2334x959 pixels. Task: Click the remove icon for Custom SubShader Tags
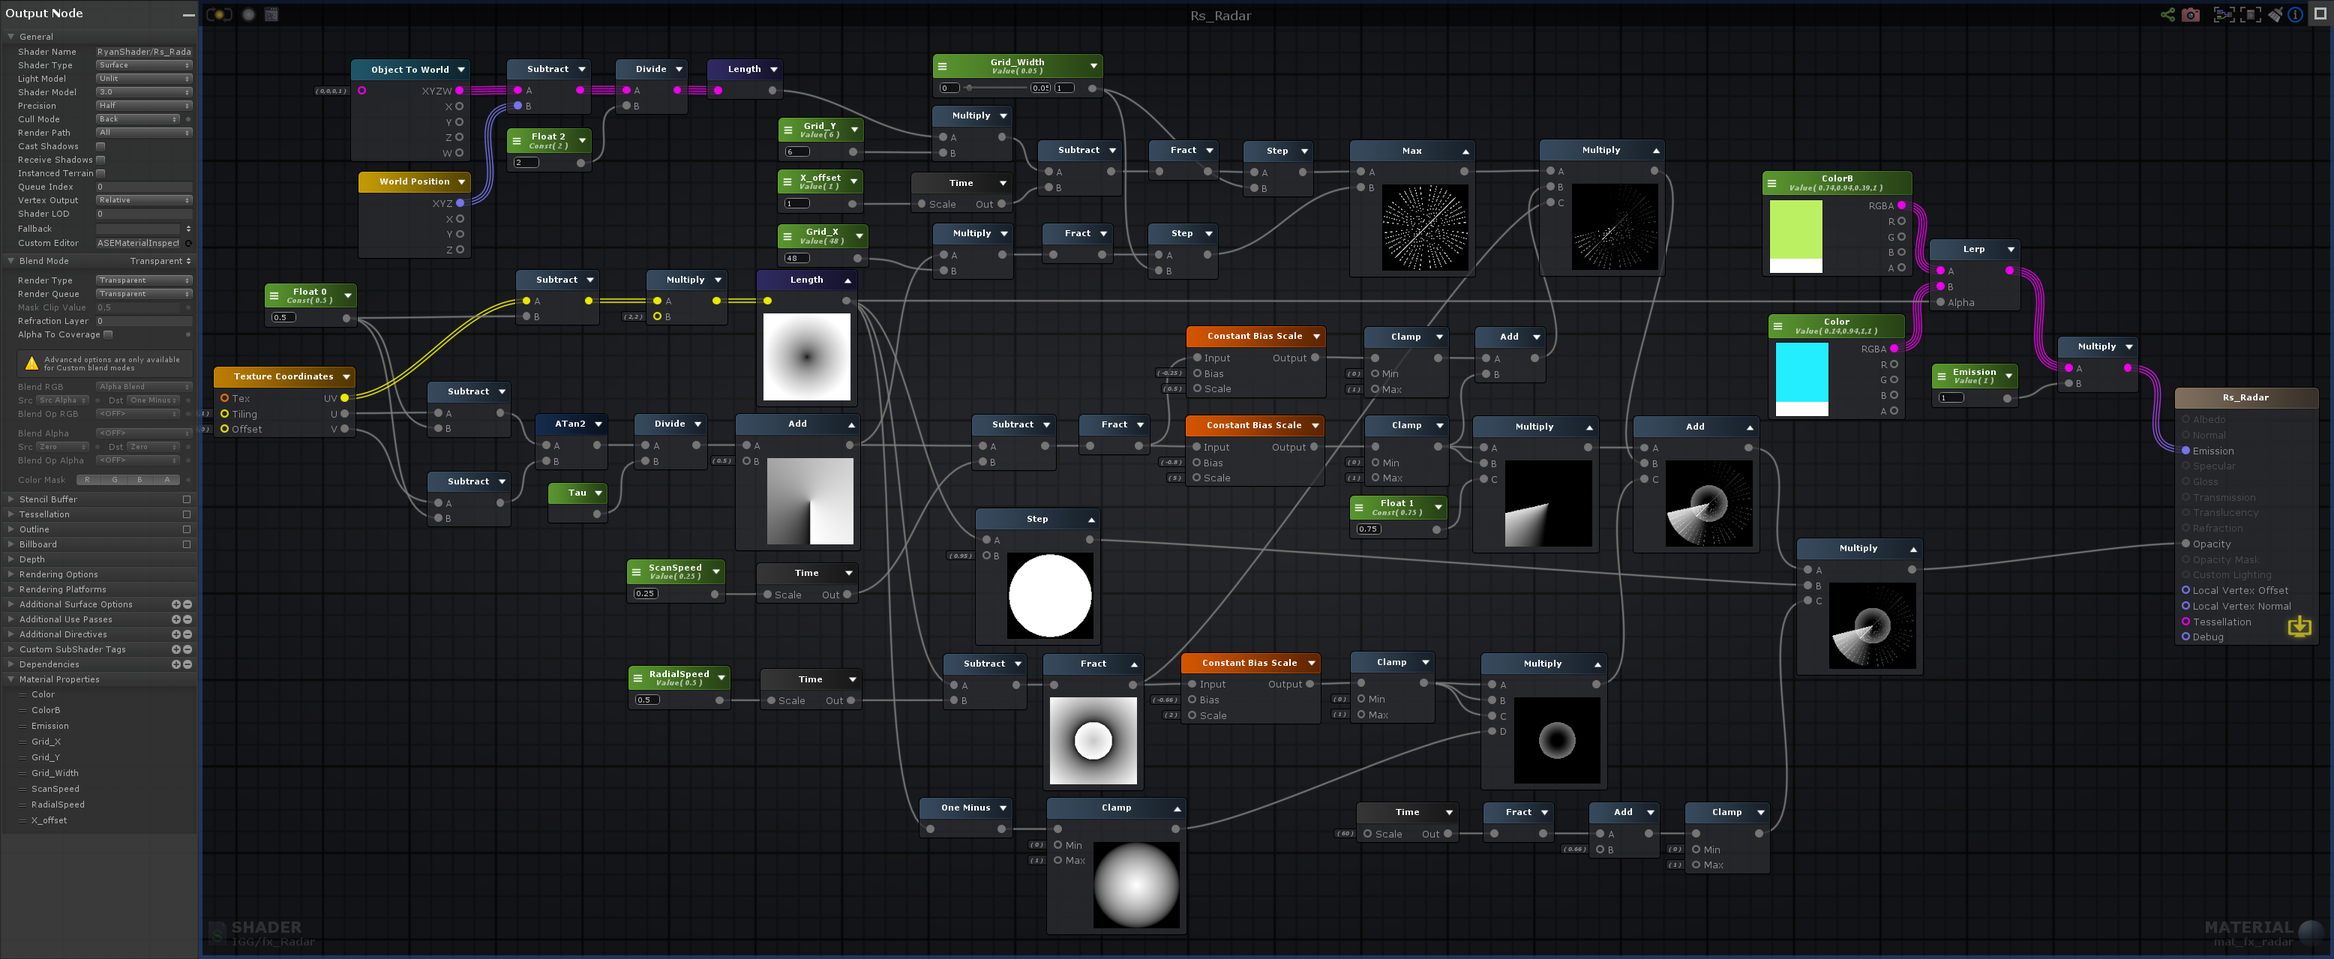click(187, 650)
